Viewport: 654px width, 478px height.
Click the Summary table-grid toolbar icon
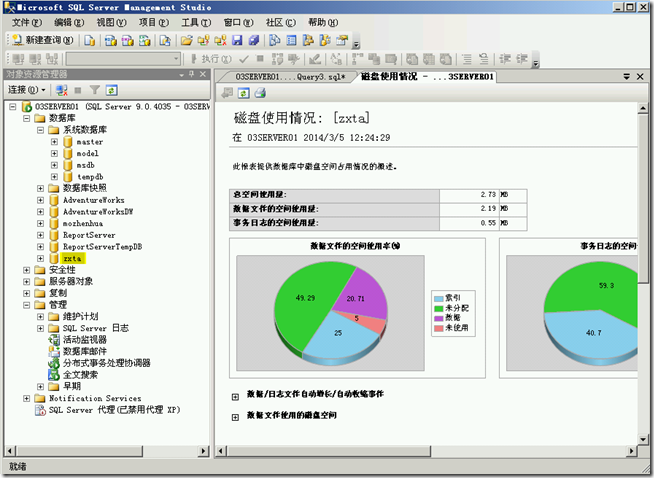(292, 40)
